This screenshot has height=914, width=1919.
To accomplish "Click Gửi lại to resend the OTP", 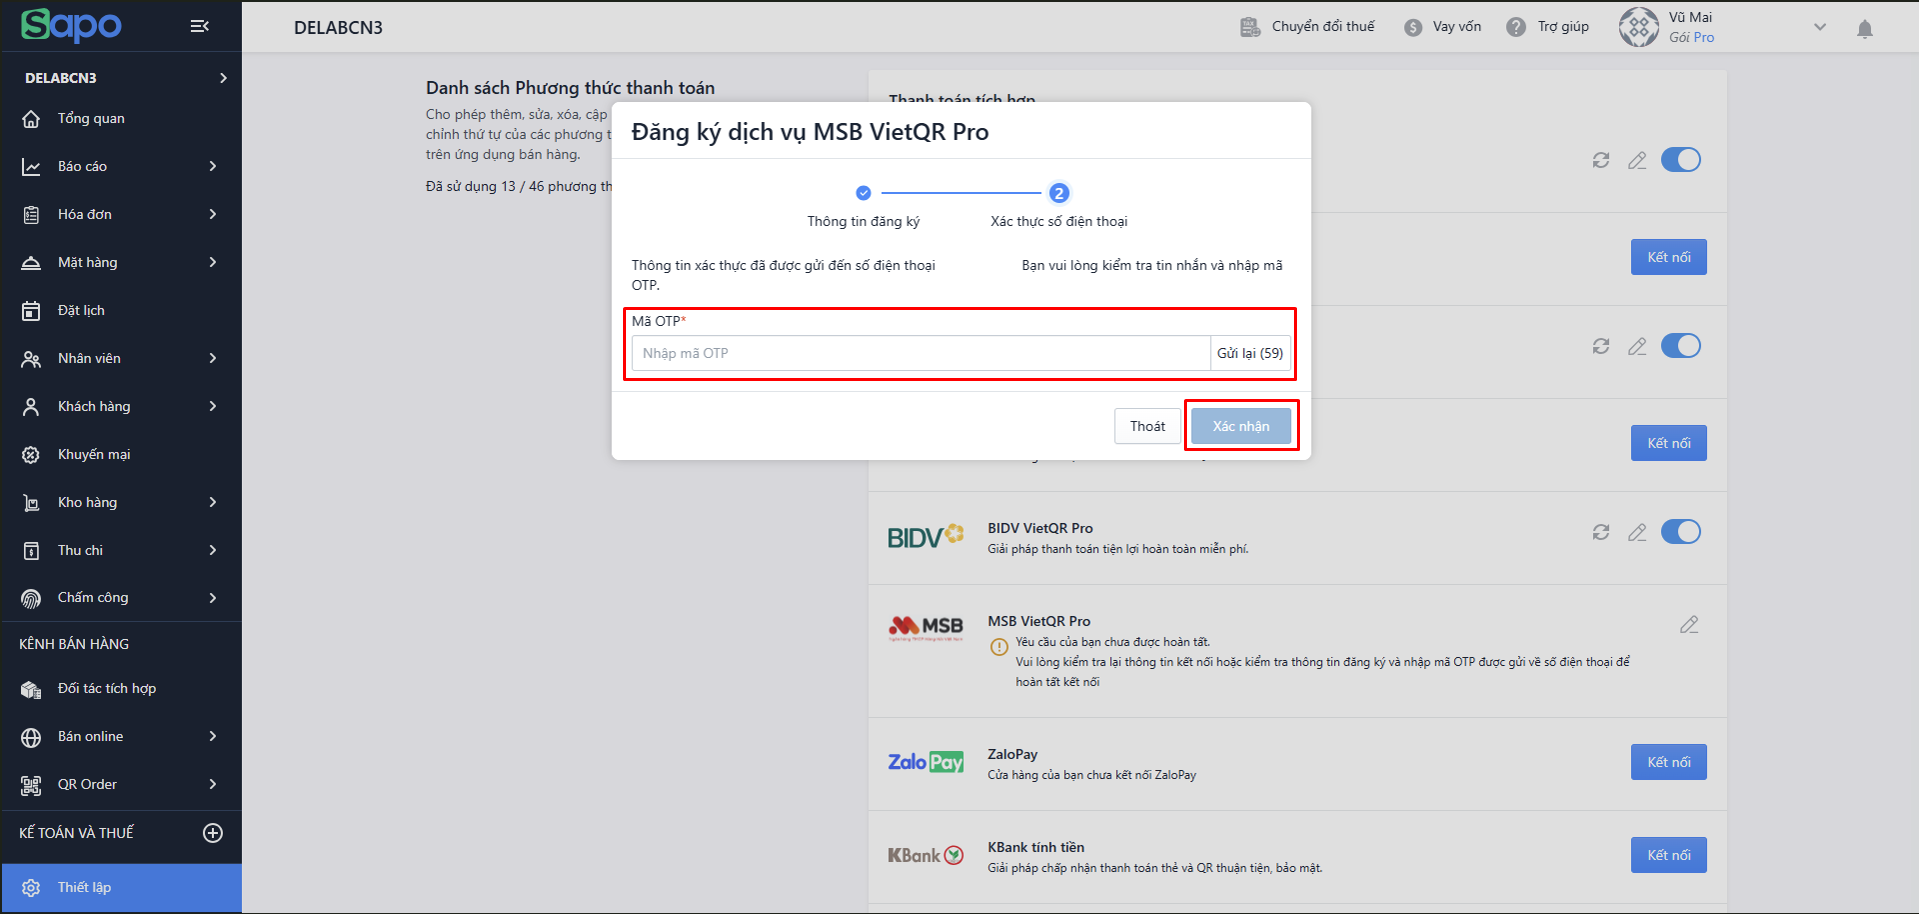I will pos(1250,353).
